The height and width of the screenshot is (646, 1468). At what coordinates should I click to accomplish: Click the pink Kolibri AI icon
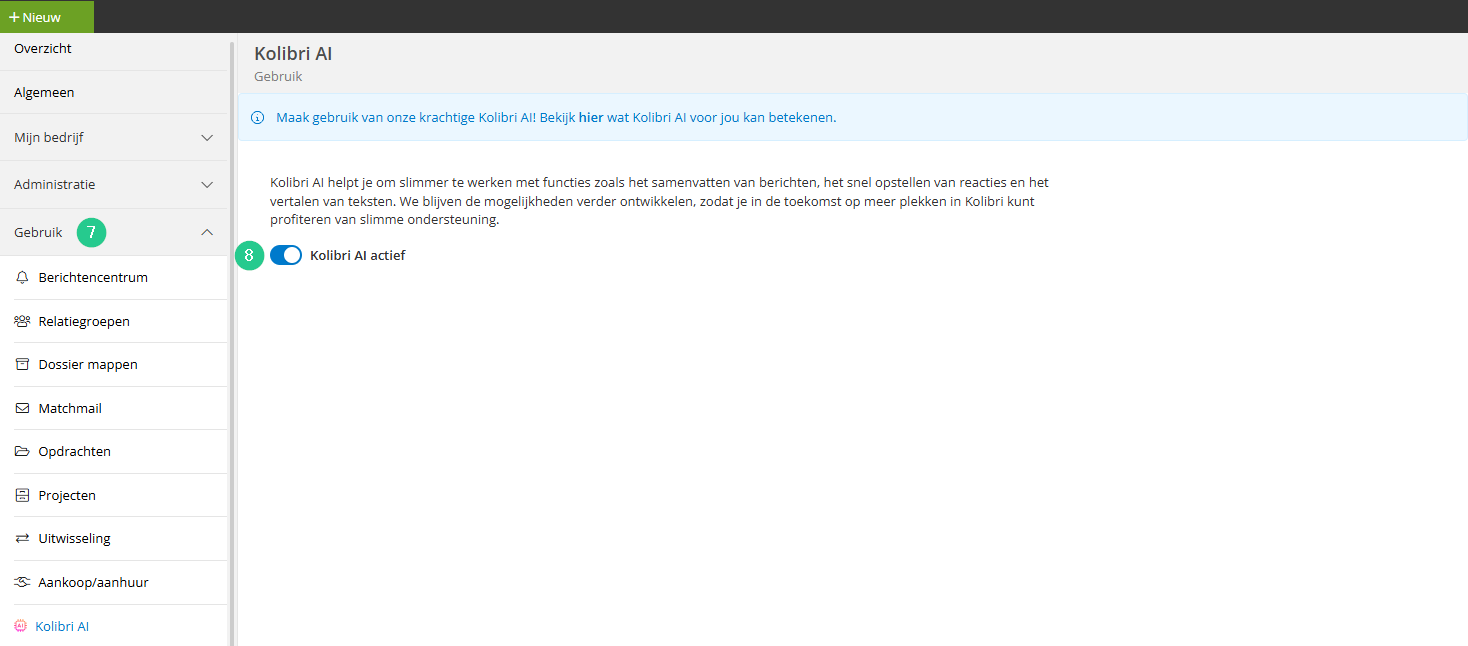pos(21,626)
